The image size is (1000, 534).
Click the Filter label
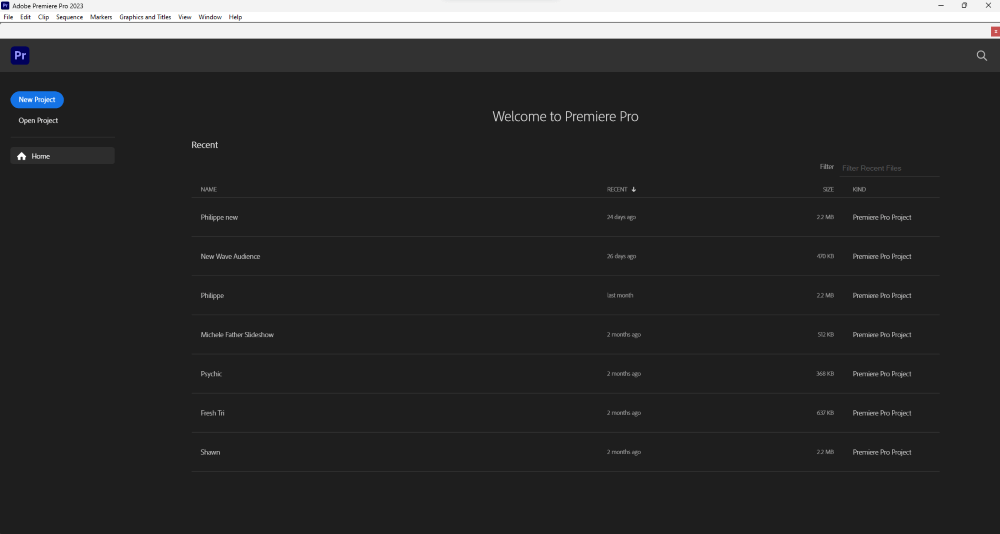point(827,167)
